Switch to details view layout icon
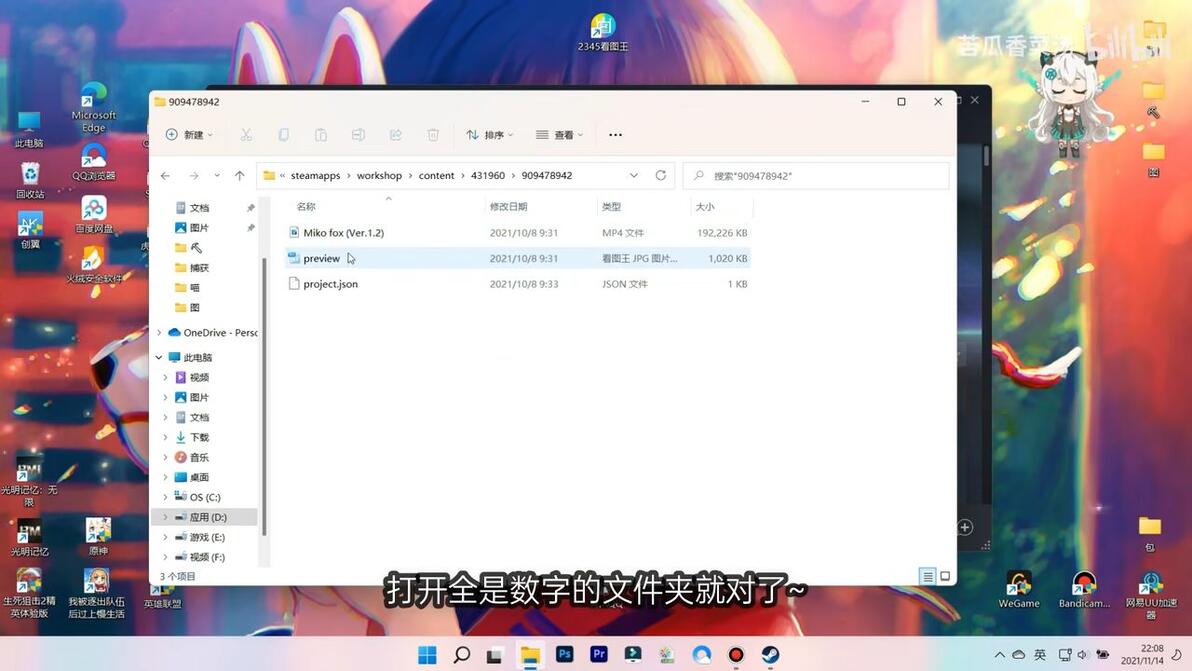Viewport: 1192px width, 671px height. click(927, 576)
